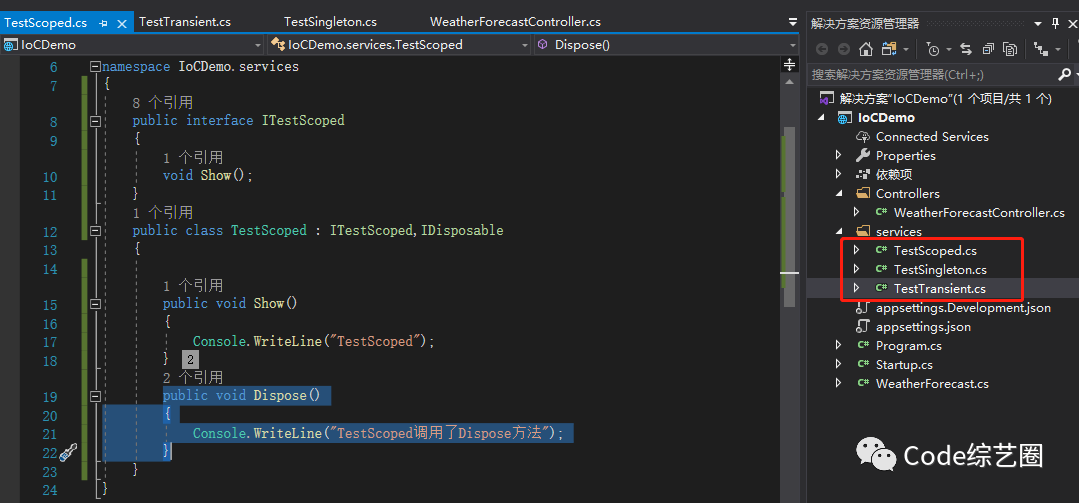This screenshot has height=503, width=1079.
Task: Open the tab overflow dropdown at the tab bar's end
Action: coord(793,22)
